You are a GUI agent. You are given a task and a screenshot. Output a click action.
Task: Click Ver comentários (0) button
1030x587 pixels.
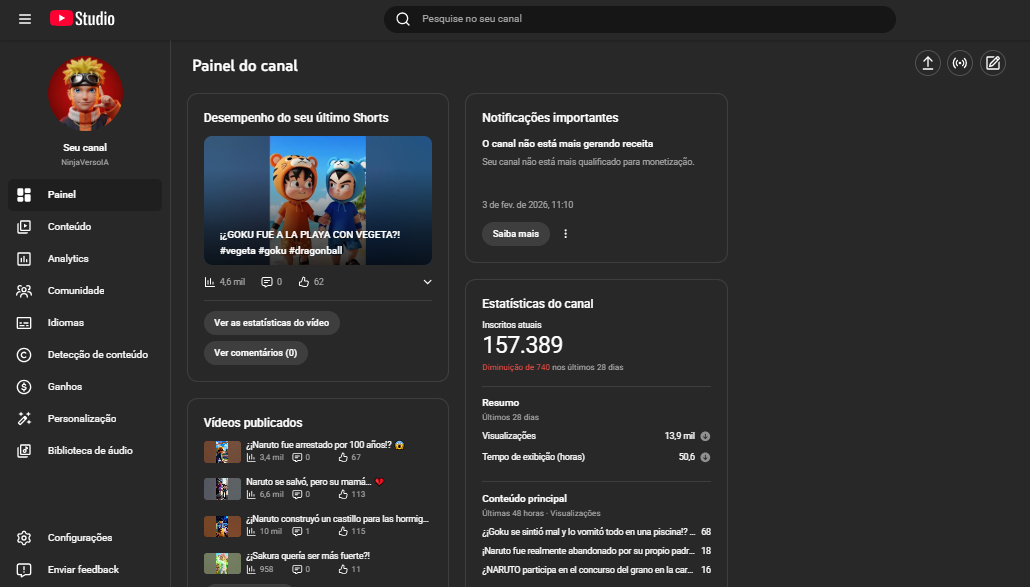255,353
